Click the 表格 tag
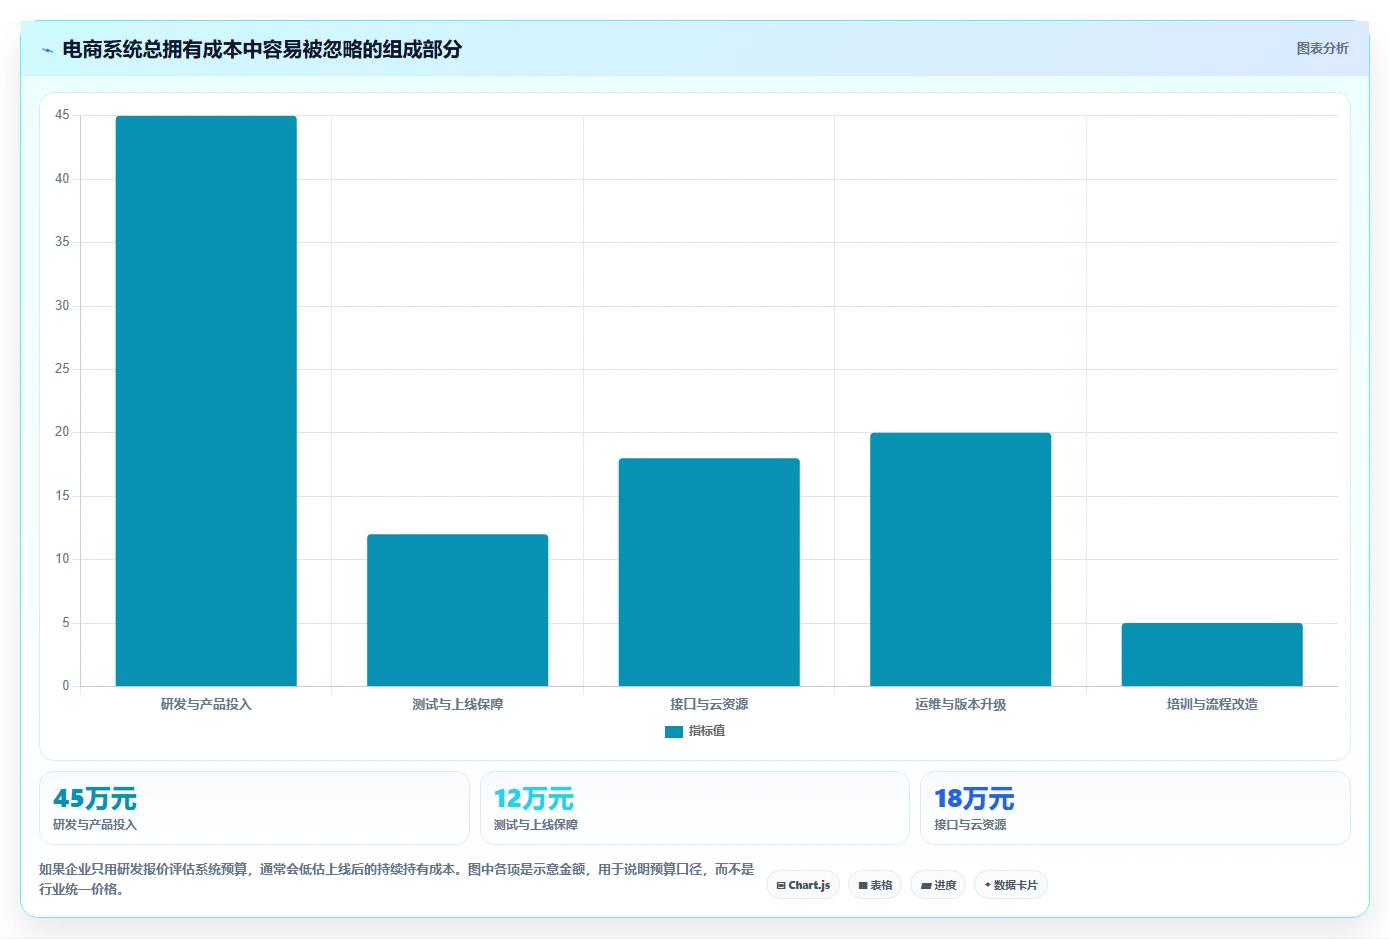1390x939 pixels. (875, 885)
